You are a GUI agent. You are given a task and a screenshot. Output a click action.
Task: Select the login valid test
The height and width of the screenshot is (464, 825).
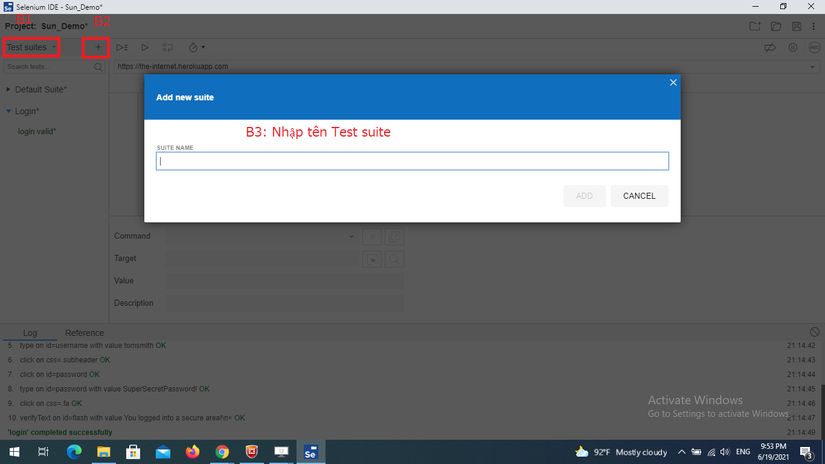click(x=37, y=132)
